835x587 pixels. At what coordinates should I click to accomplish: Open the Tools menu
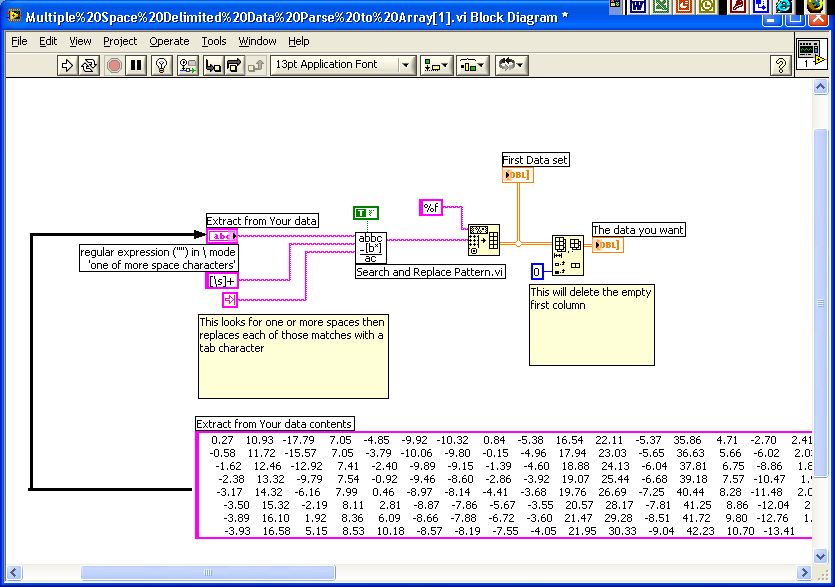coord(214,41)
